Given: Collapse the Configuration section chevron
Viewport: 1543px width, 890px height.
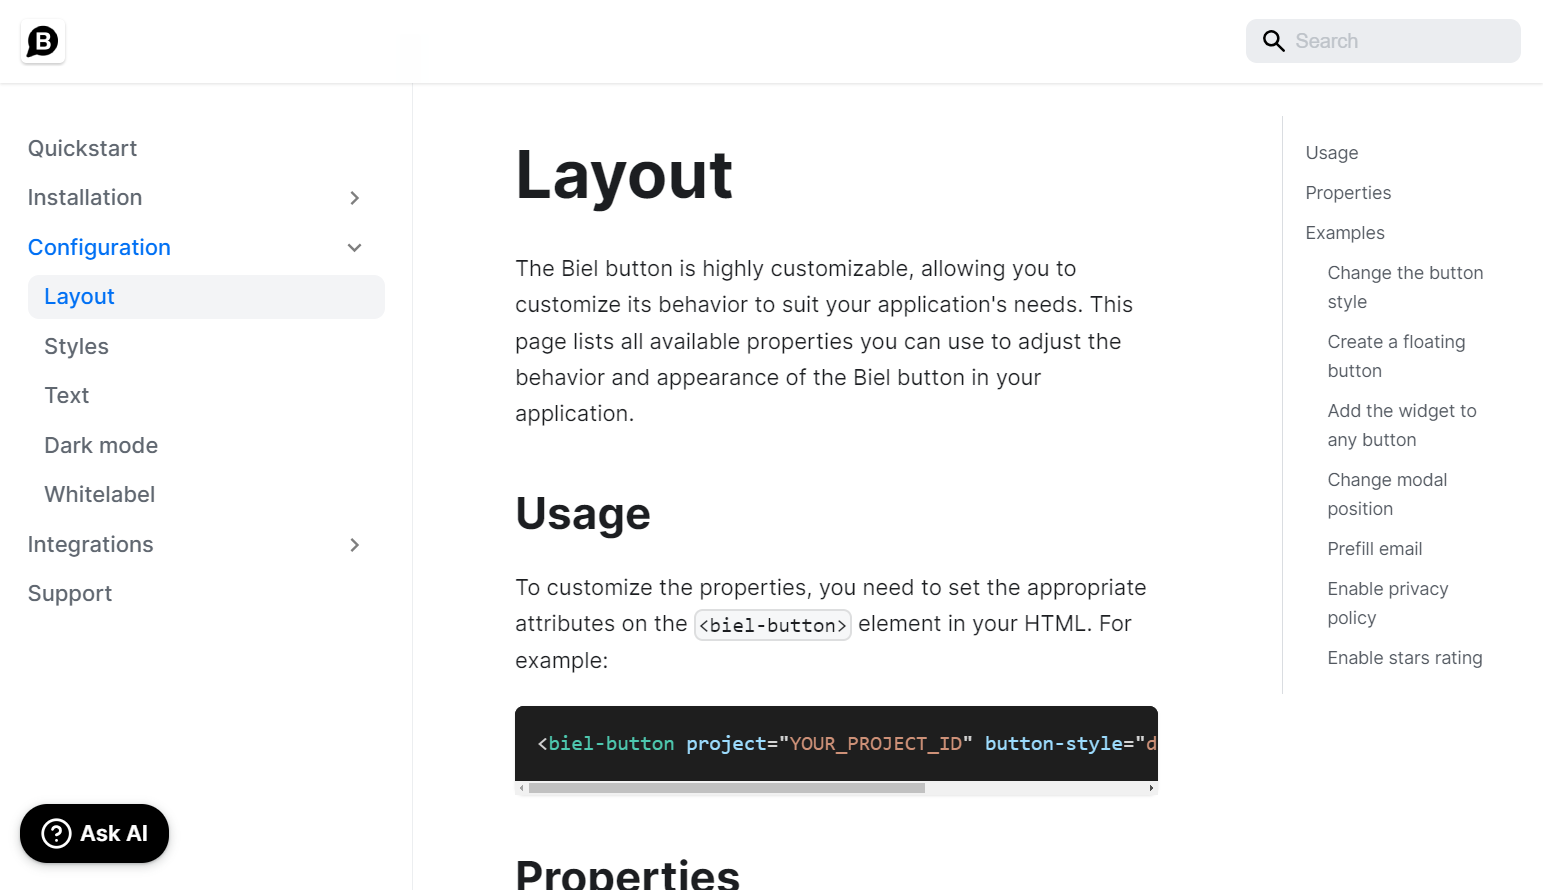Looking at the screenshot, I should 354,248.
